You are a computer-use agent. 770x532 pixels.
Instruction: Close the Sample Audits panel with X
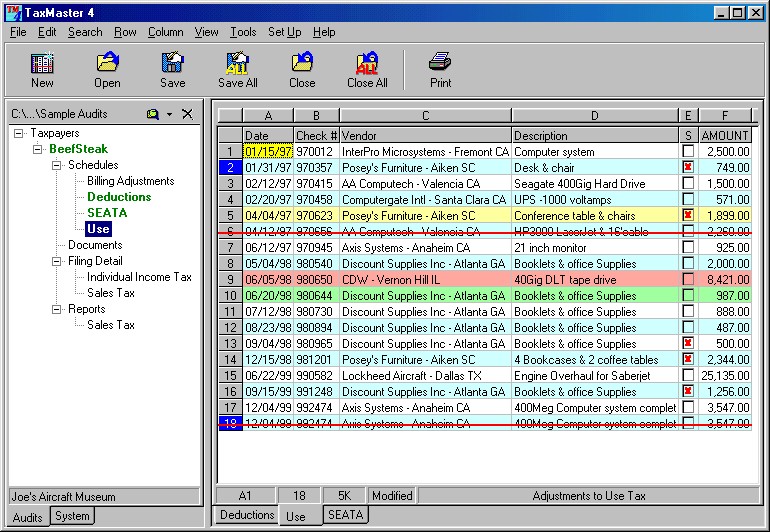pyautogui.click(x=187, y=114)
